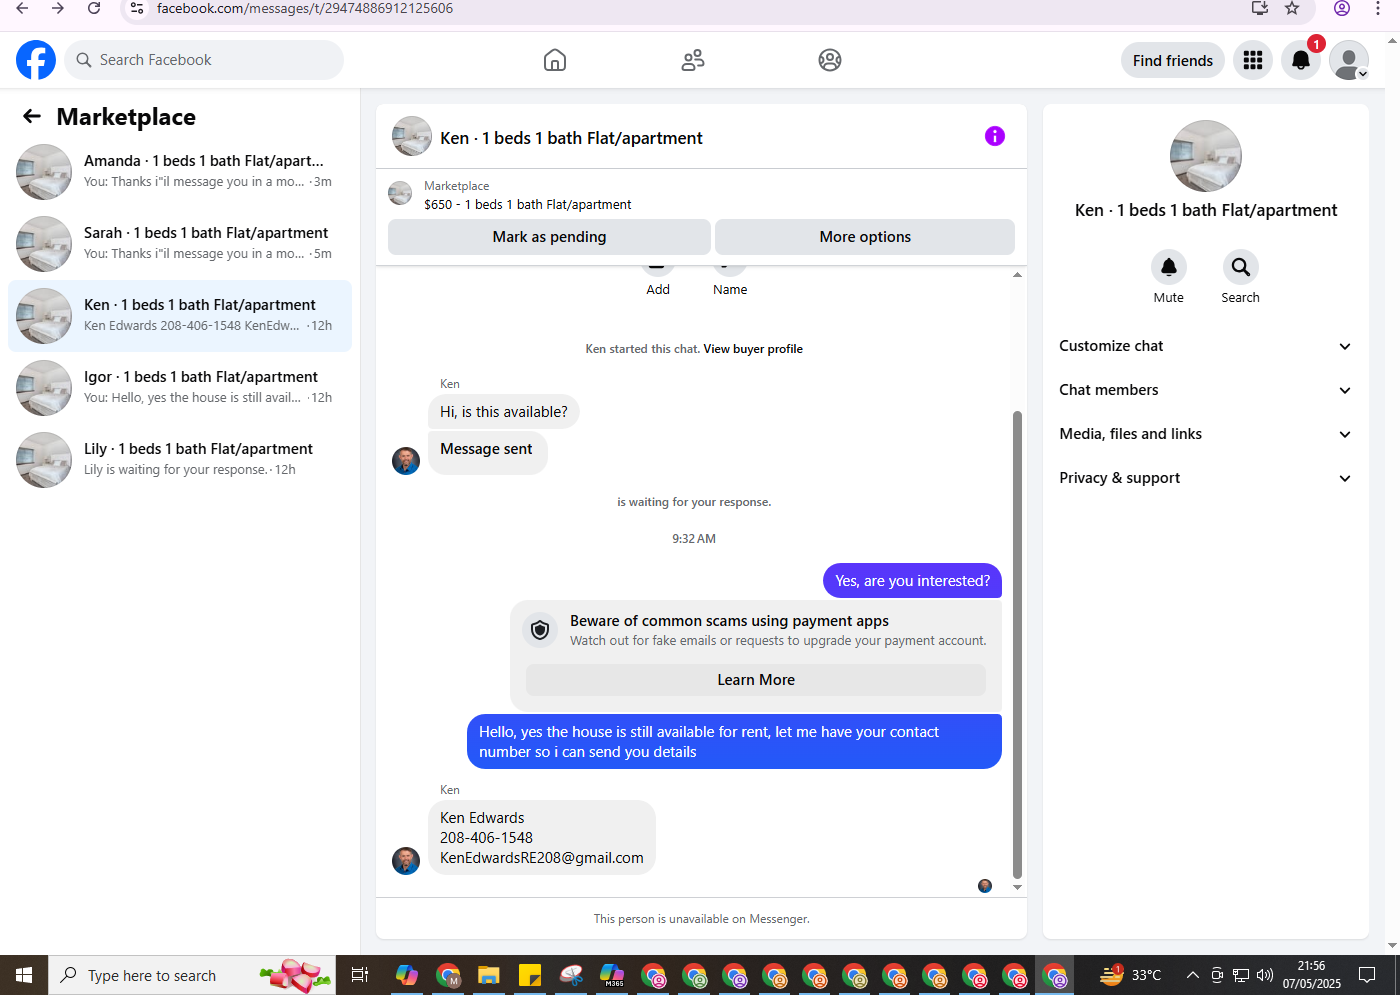Screen dimensions: 1400x995
Task: Click Find friends button
Action: [1173, 60]
